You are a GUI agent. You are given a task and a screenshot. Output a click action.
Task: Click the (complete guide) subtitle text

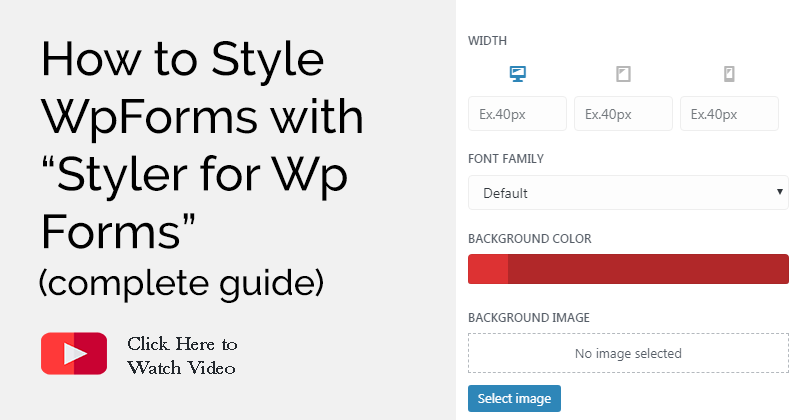(181, 283)
